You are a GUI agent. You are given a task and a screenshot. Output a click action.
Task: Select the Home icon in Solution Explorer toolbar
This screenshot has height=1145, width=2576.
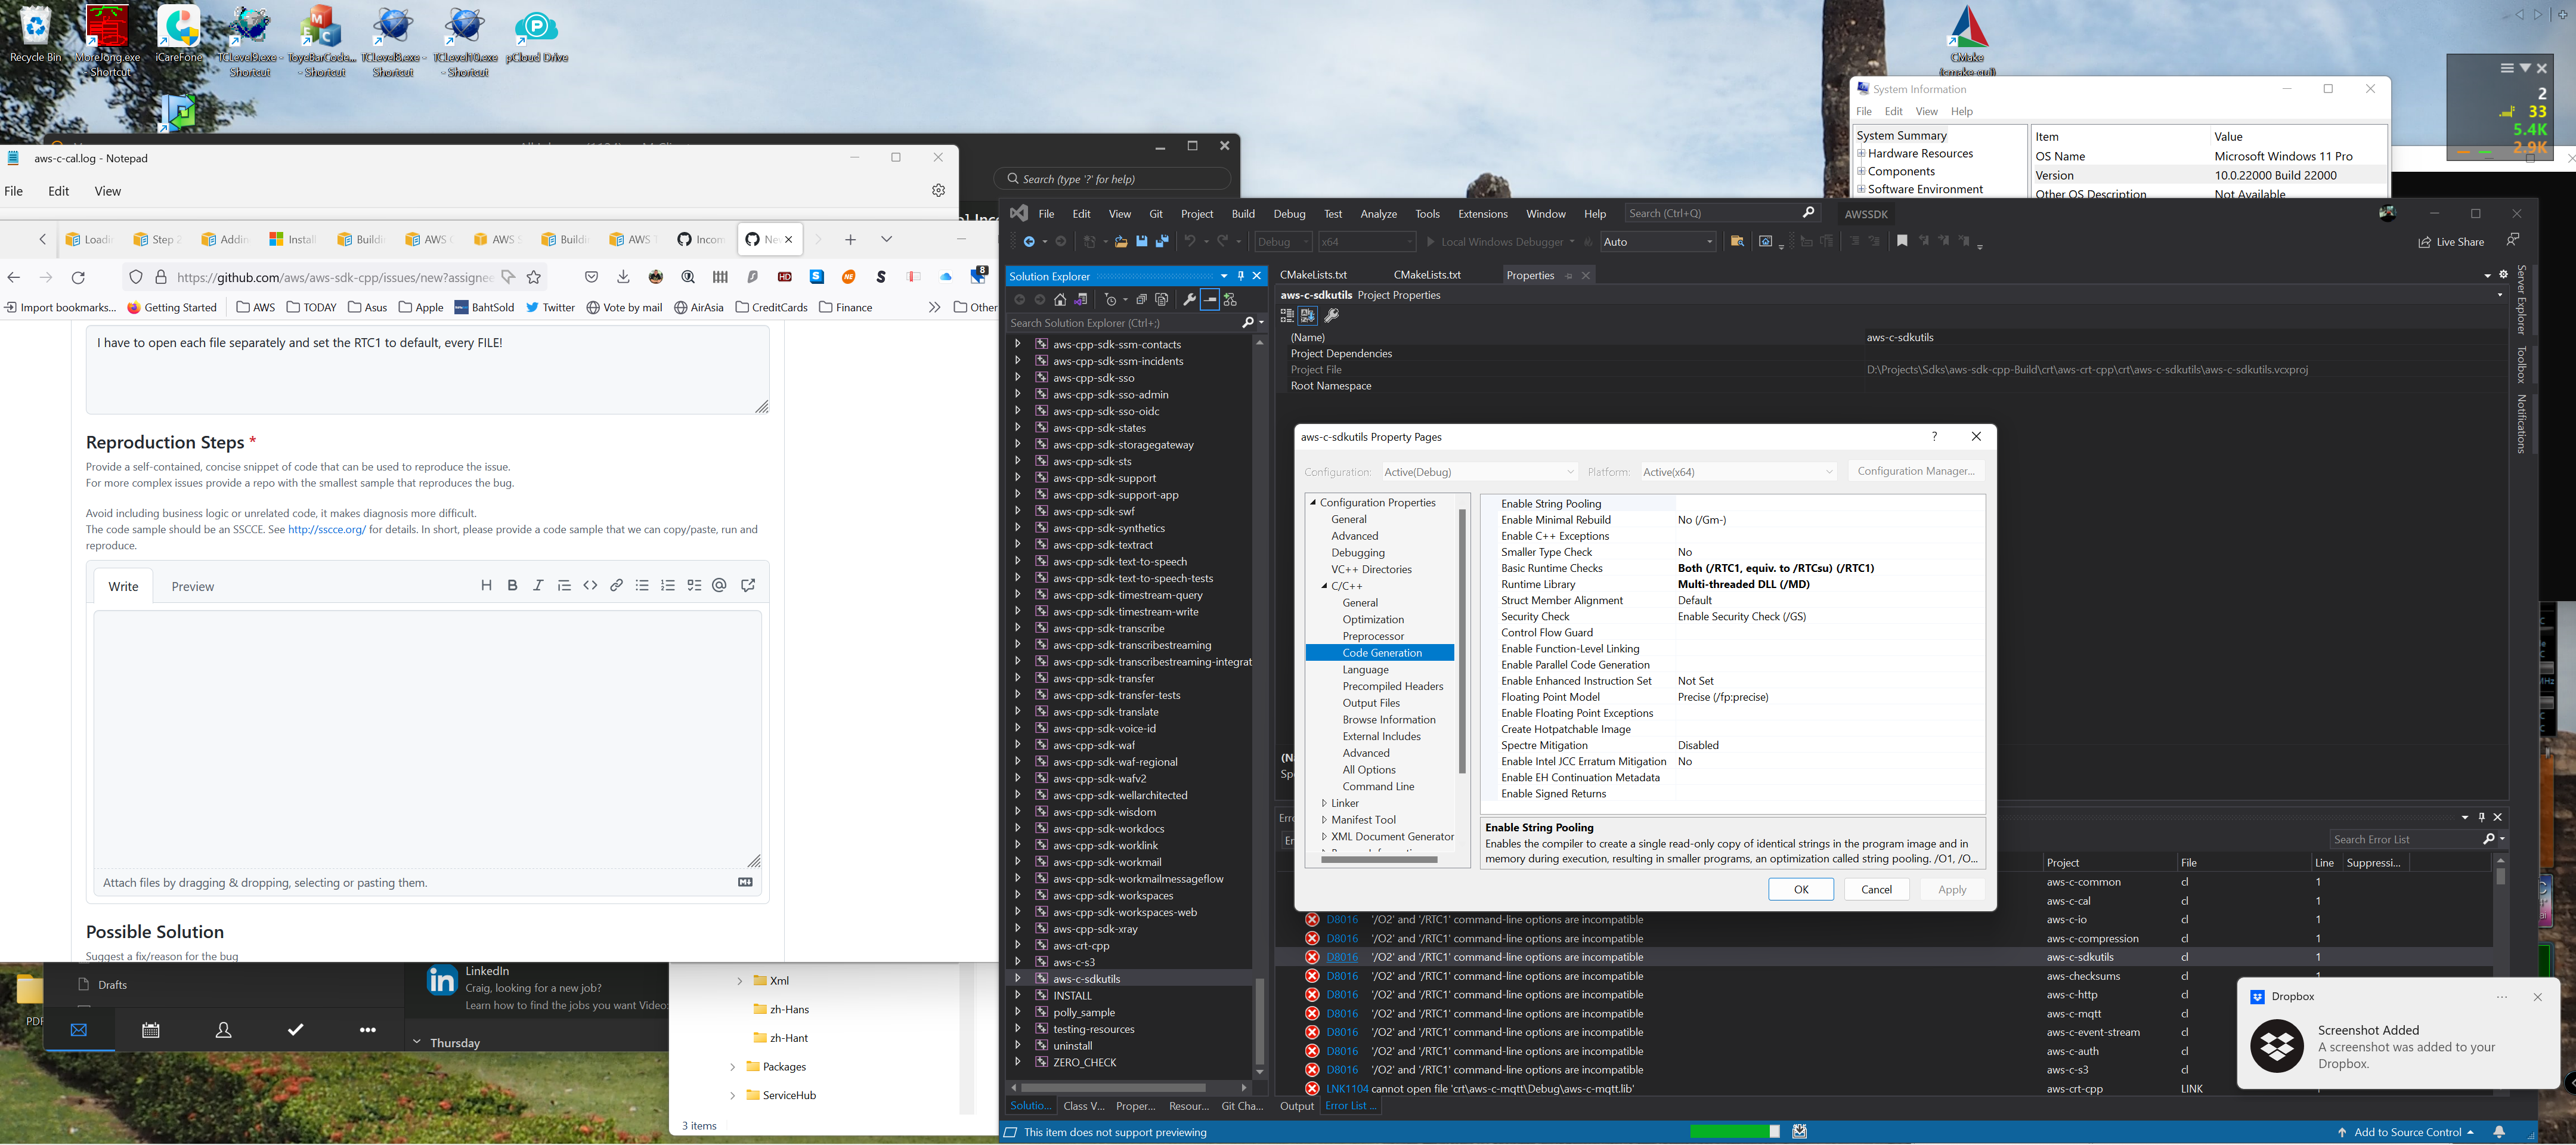tap(1060, 300)
